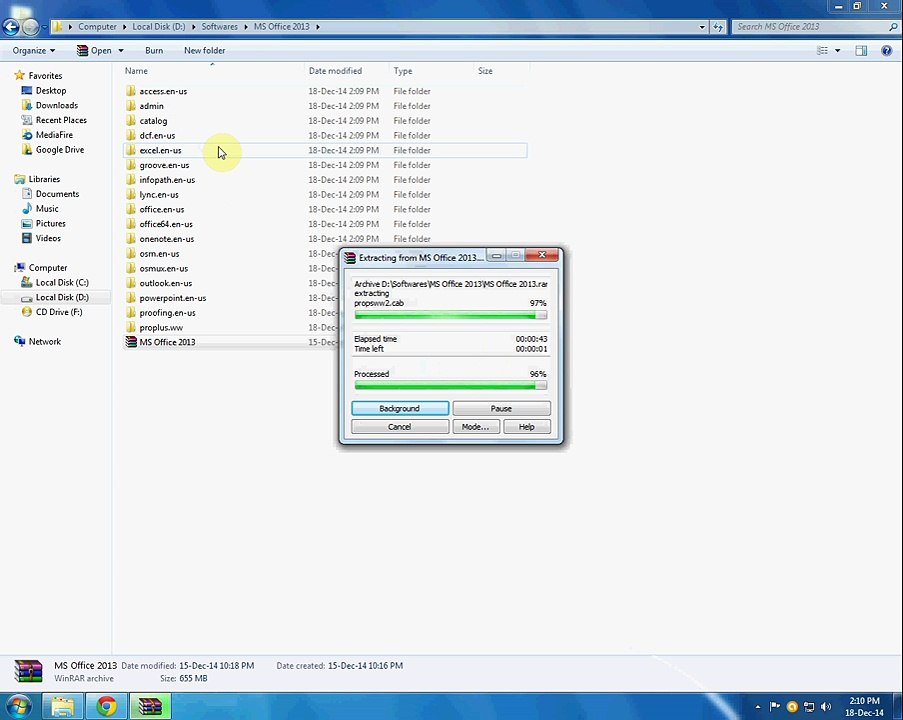This screenshot has height=720, width=903.
Task: Go back with the Back arrow
Action: [11, 26]
